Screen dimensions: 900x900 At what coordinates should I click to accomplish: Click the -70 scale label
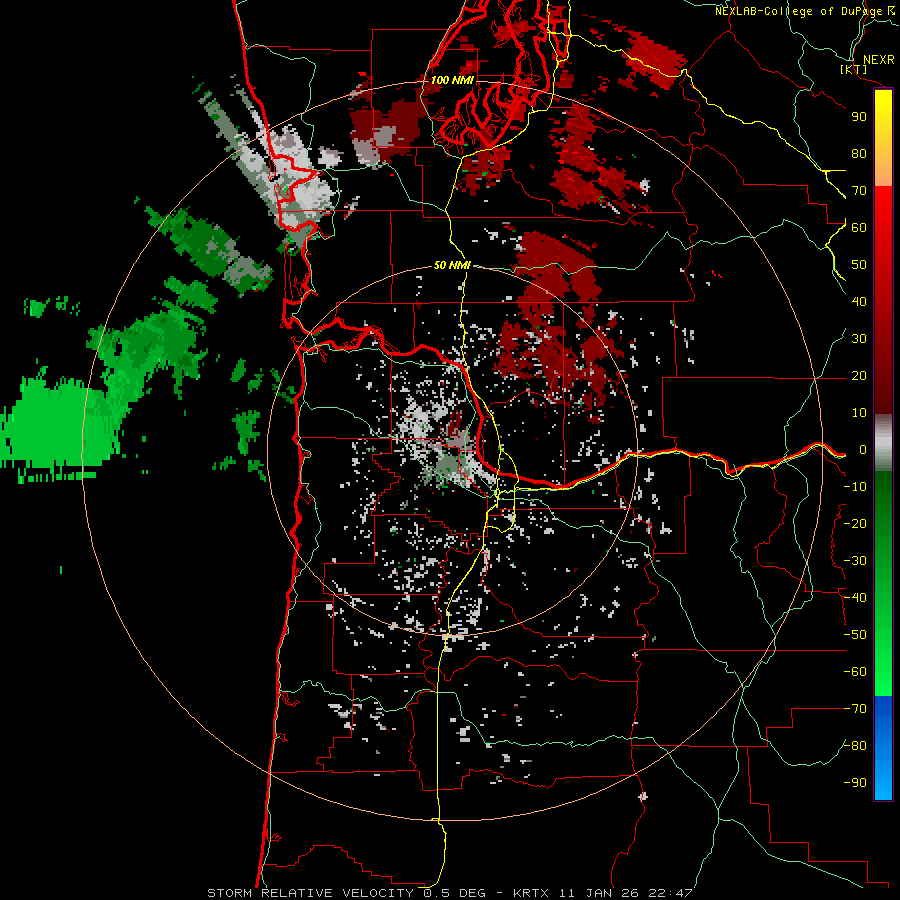pos(855,709)
